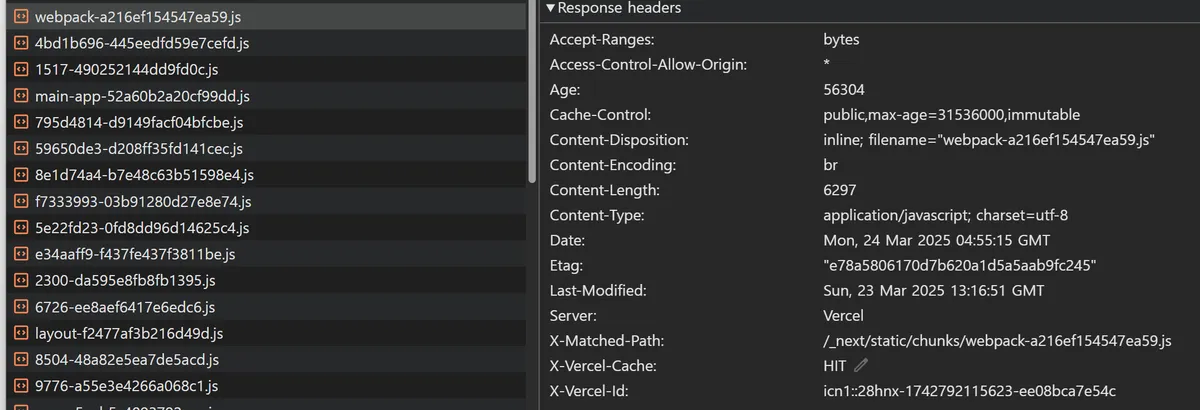Click the script icon beside main-app-52a60b2a20cf99dd.js
Screen dimensions: 1200x410
[20, 96]
